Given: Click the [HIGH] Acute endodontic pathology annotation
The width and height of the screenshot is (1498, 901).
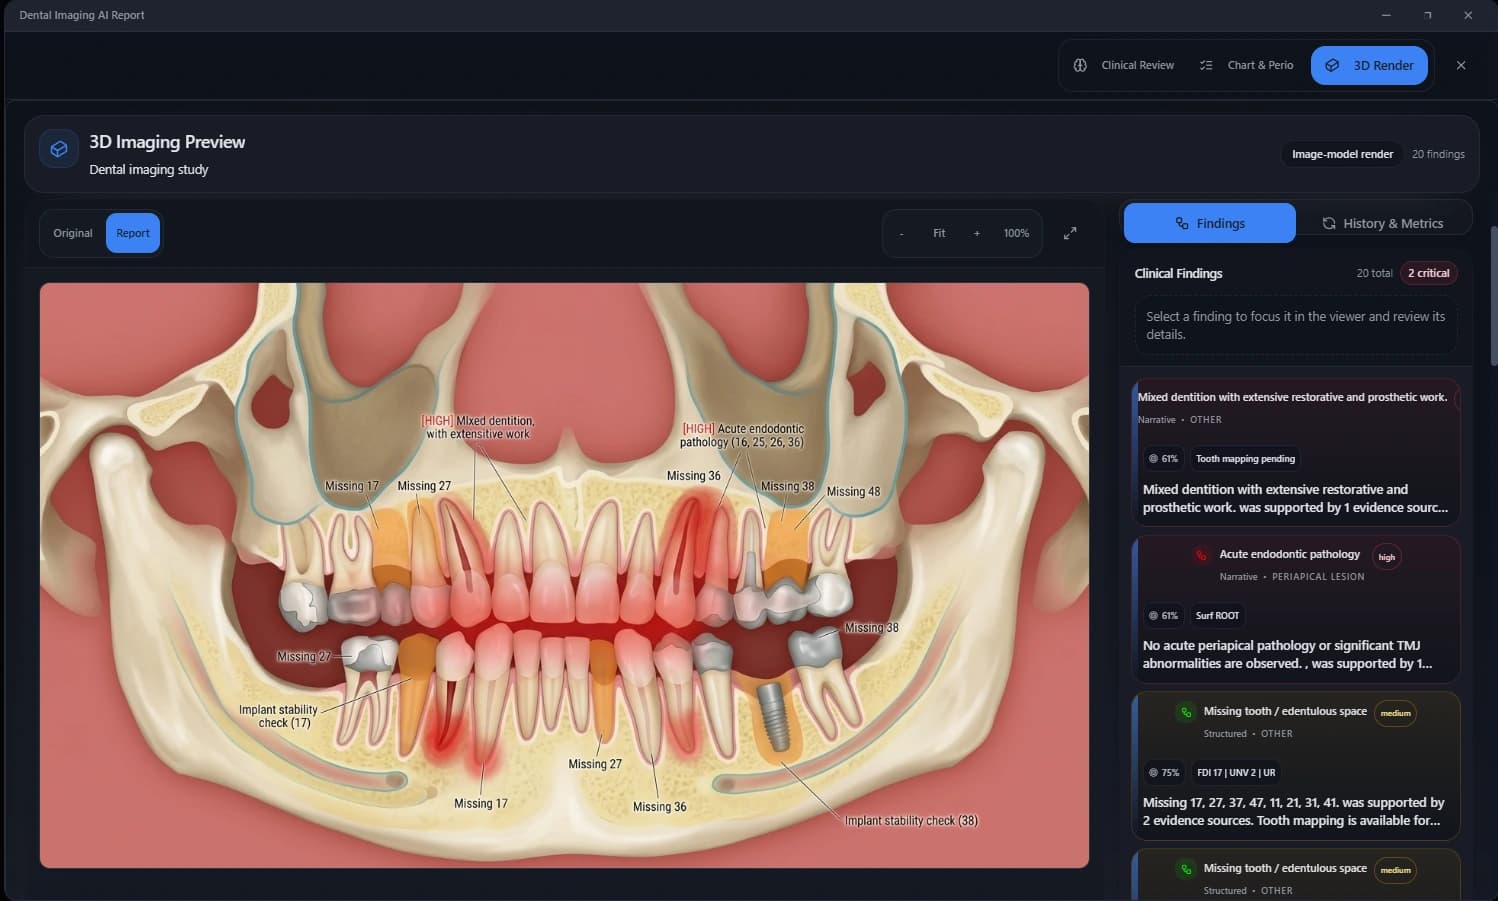Looking at the screenshot, I should (x=742, y=435).
